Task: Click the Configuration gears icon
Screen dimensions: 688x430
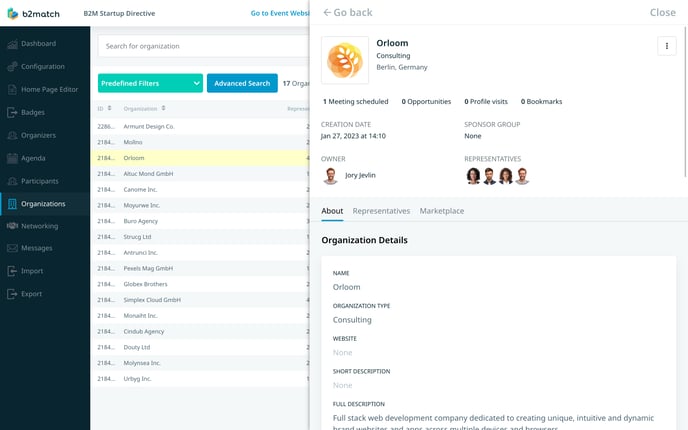Action: pyautogui.click(x=12, y=67)
